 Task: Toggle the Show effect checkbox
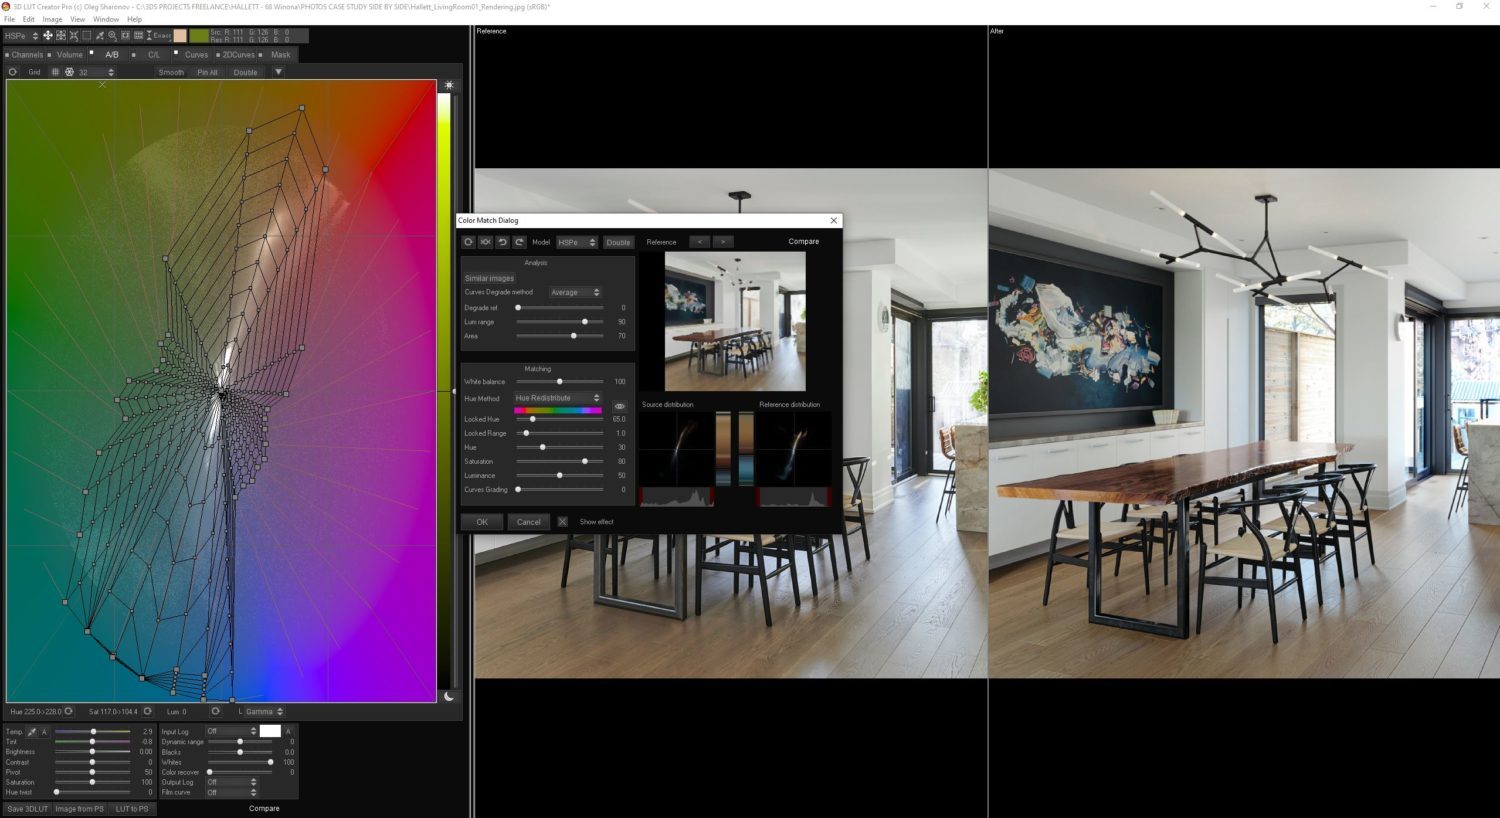[x=562, y=522]
